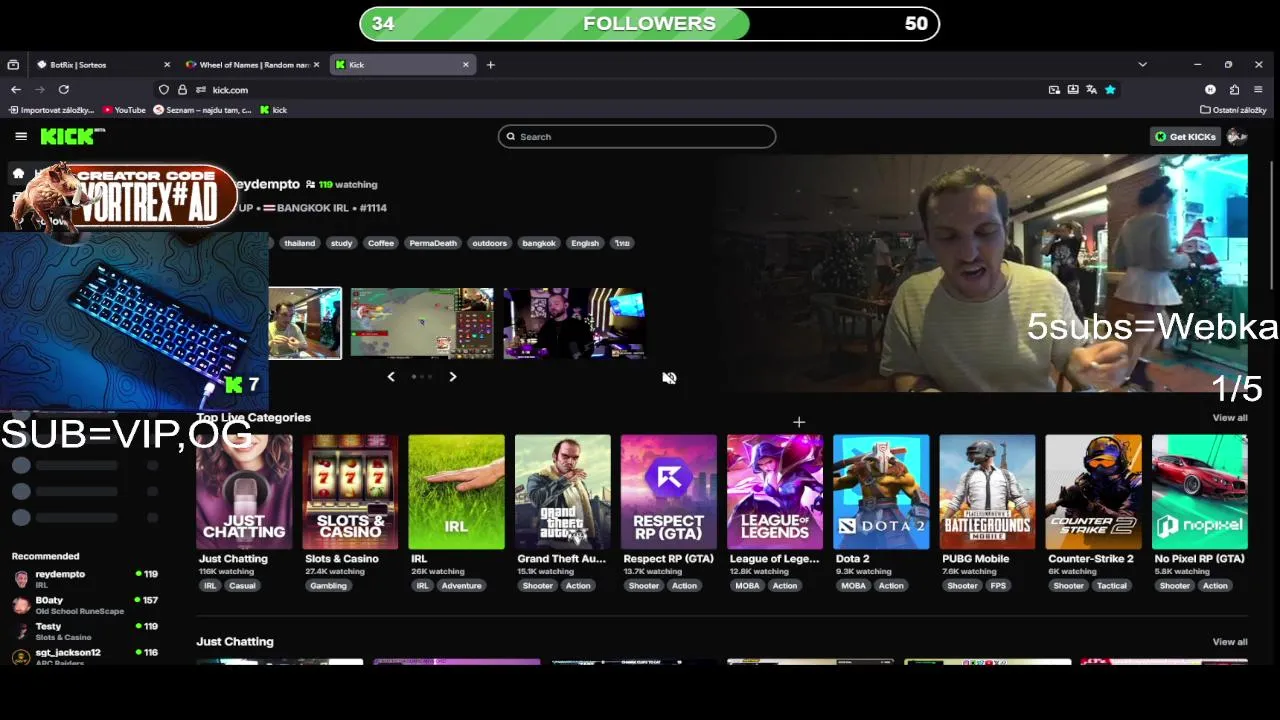The height and width of the screenshot is (720, 1280).
Task: Select the outdoors tag
Action: [489, 243]
